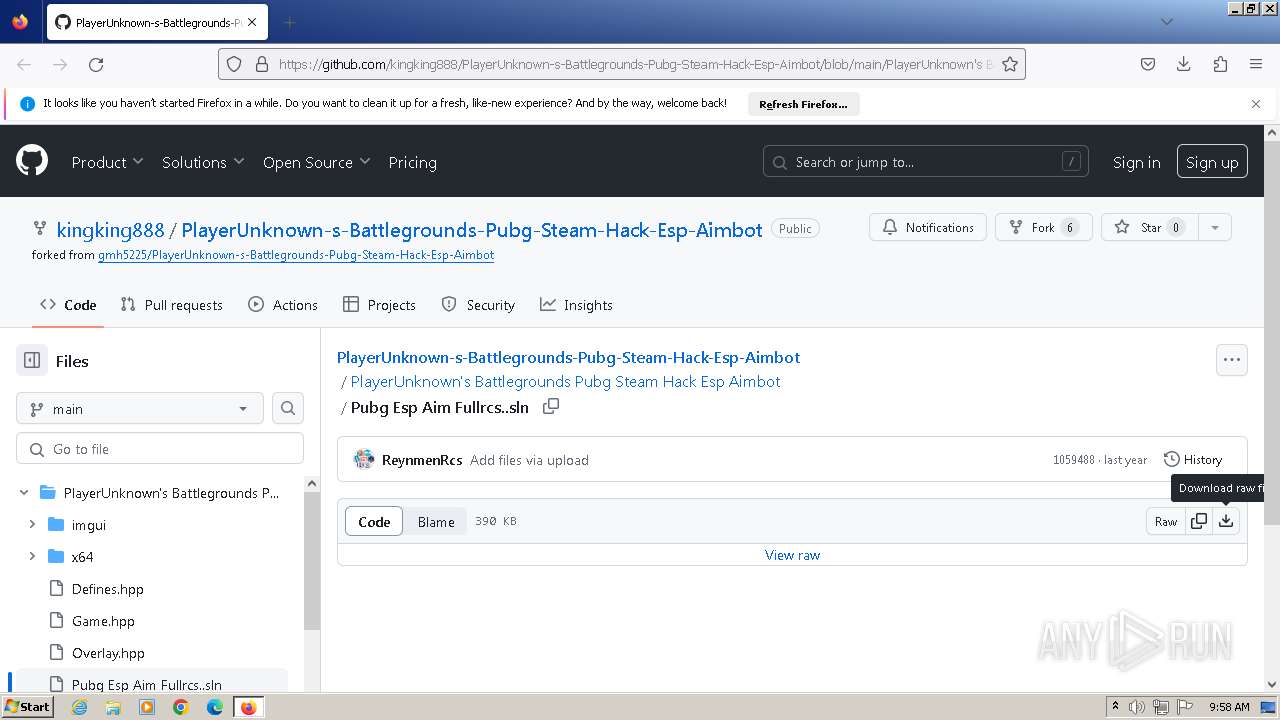The image size is (1280, 720).
Task: Collapse file tree sidebar icon
Action: pyautogui.click(x=32, y=361)
